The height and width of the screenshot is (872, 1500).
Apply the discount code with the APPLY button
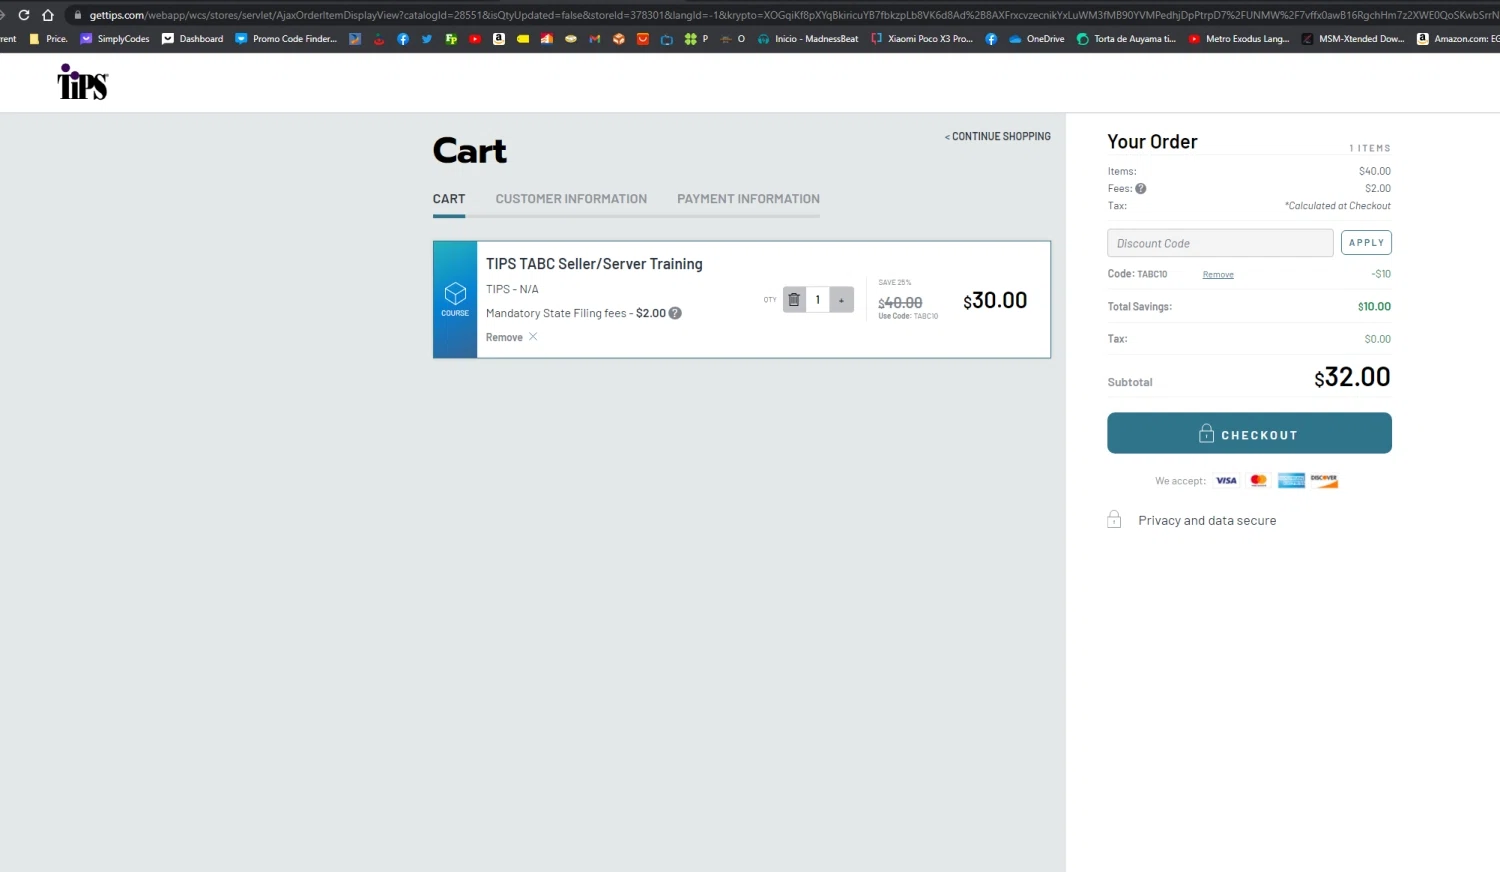coord(1366,243)
